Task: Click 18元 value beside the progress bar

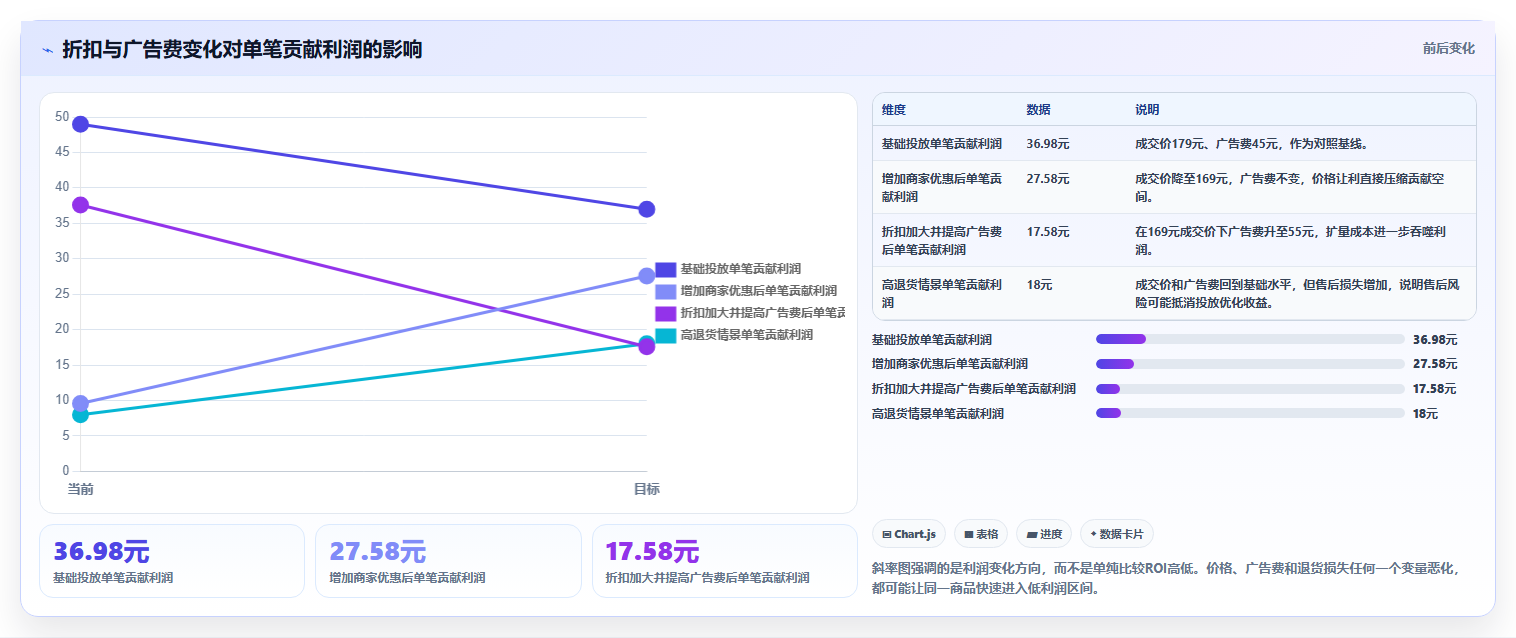Action: coord(1425,414)
